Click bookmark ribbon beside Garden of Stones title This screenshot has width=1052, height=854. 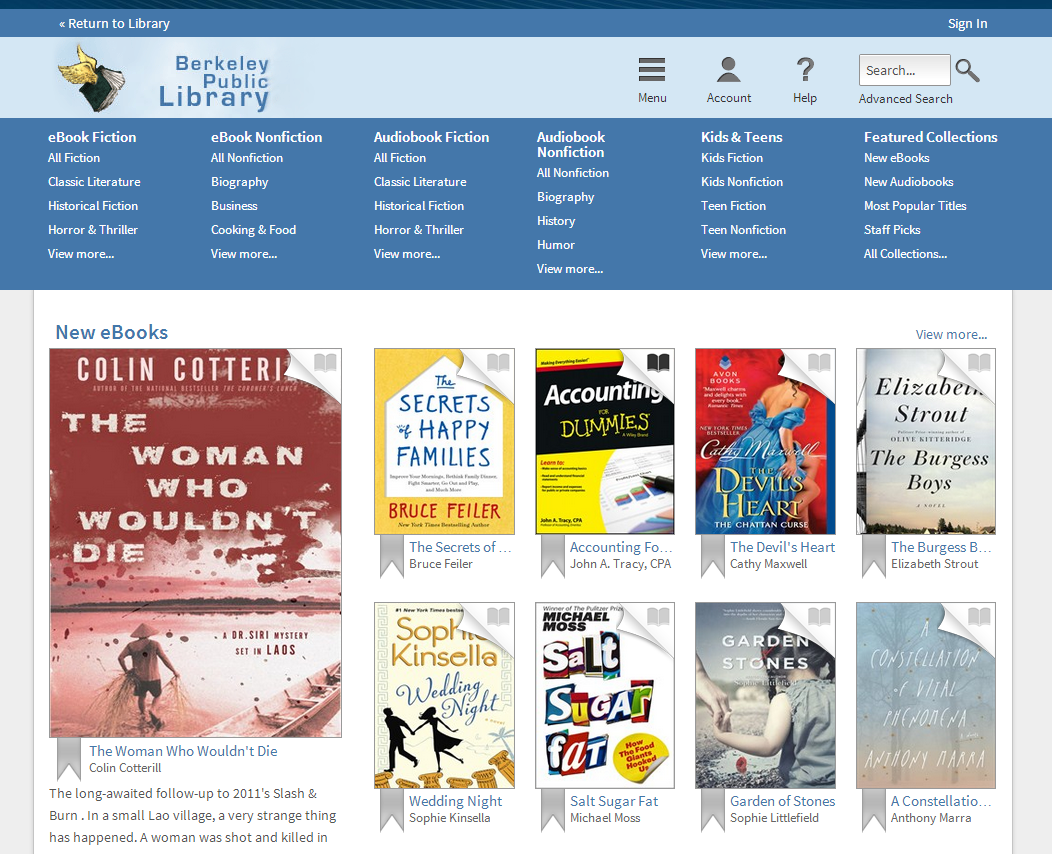click(713, 810)
